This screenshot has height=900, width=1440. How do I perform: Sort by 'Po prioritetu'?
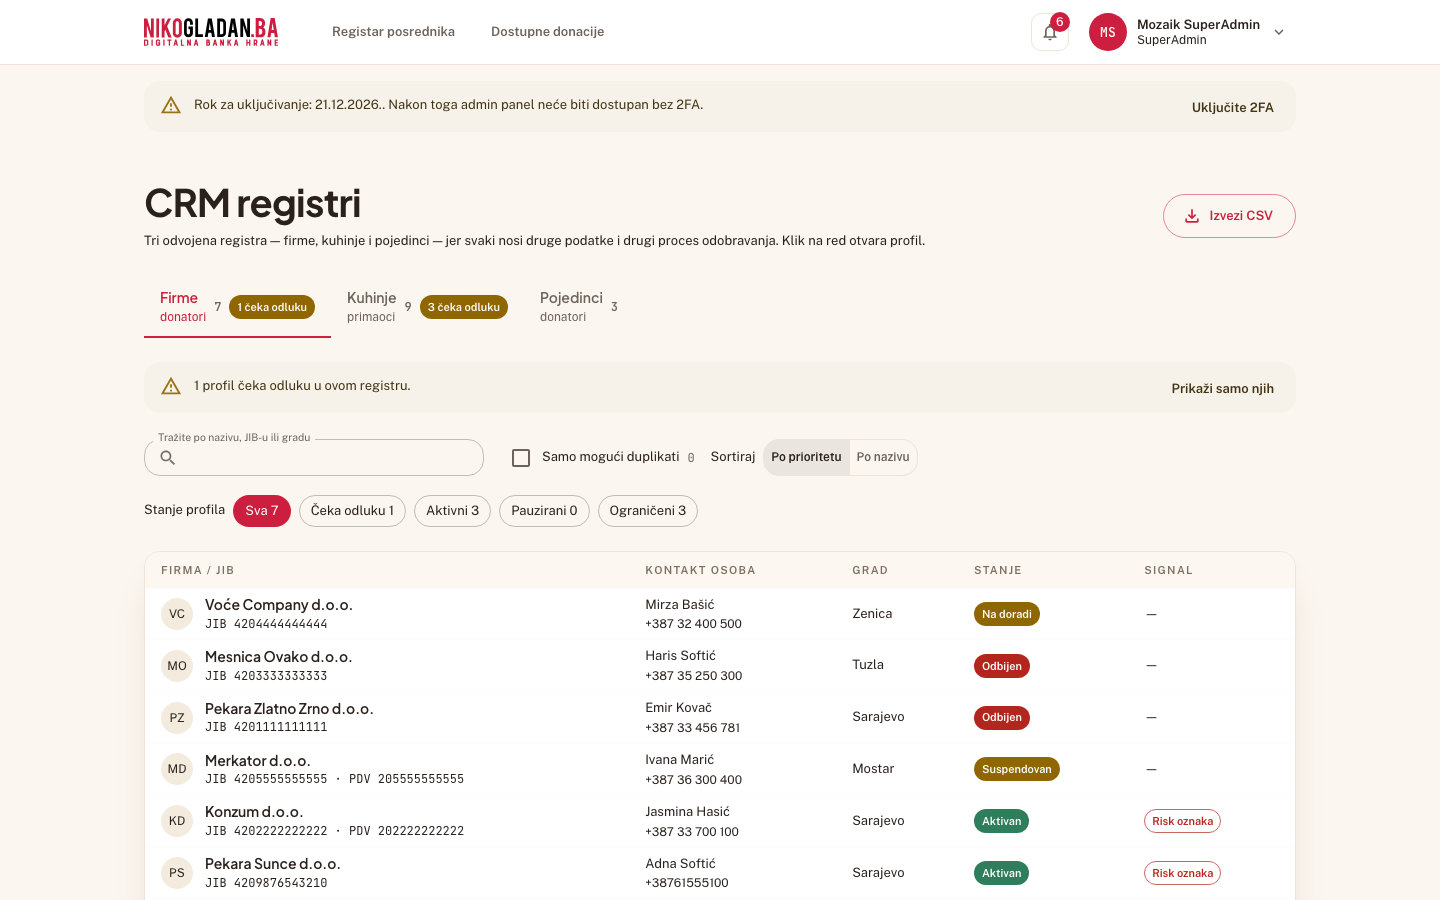806,457
